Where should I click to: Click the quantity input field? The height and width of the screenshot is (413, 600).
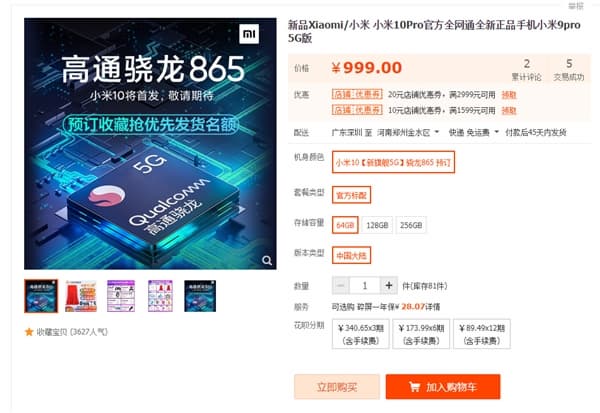(x=365, y=286)
